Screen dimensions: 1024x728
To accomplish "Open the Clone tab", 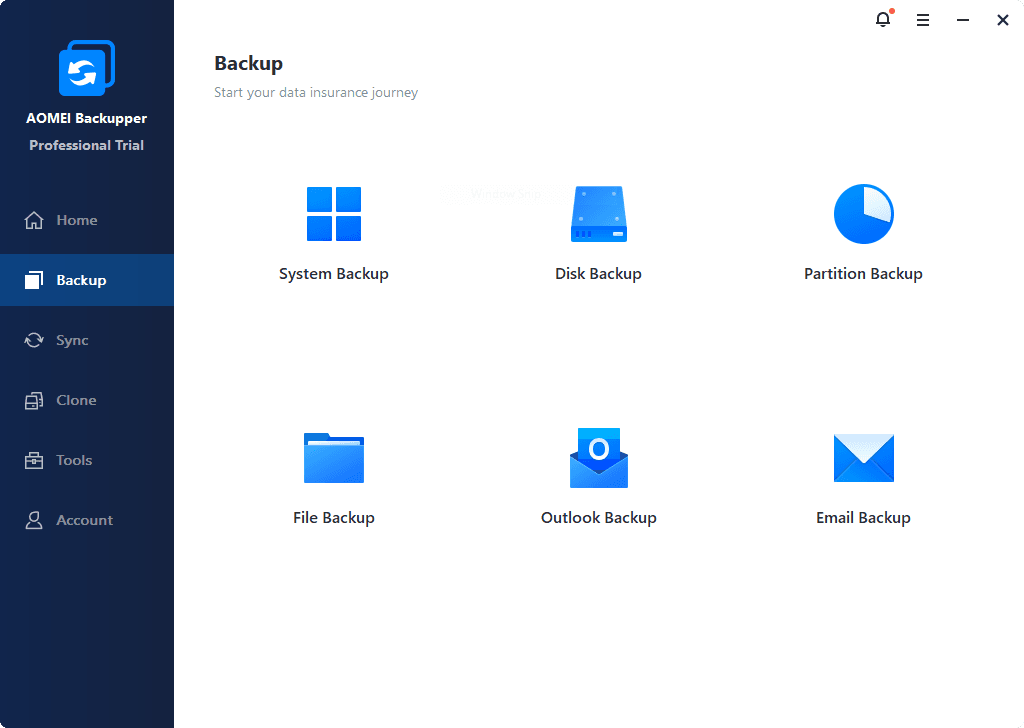I will [x=87, y=400].
